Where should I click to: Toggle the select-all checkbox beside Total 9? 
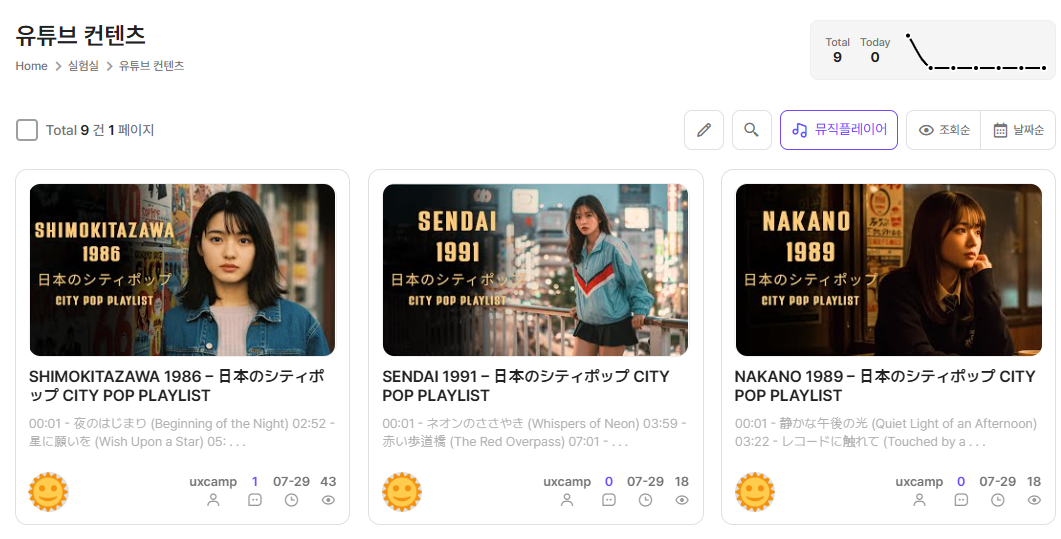(27, 130)
